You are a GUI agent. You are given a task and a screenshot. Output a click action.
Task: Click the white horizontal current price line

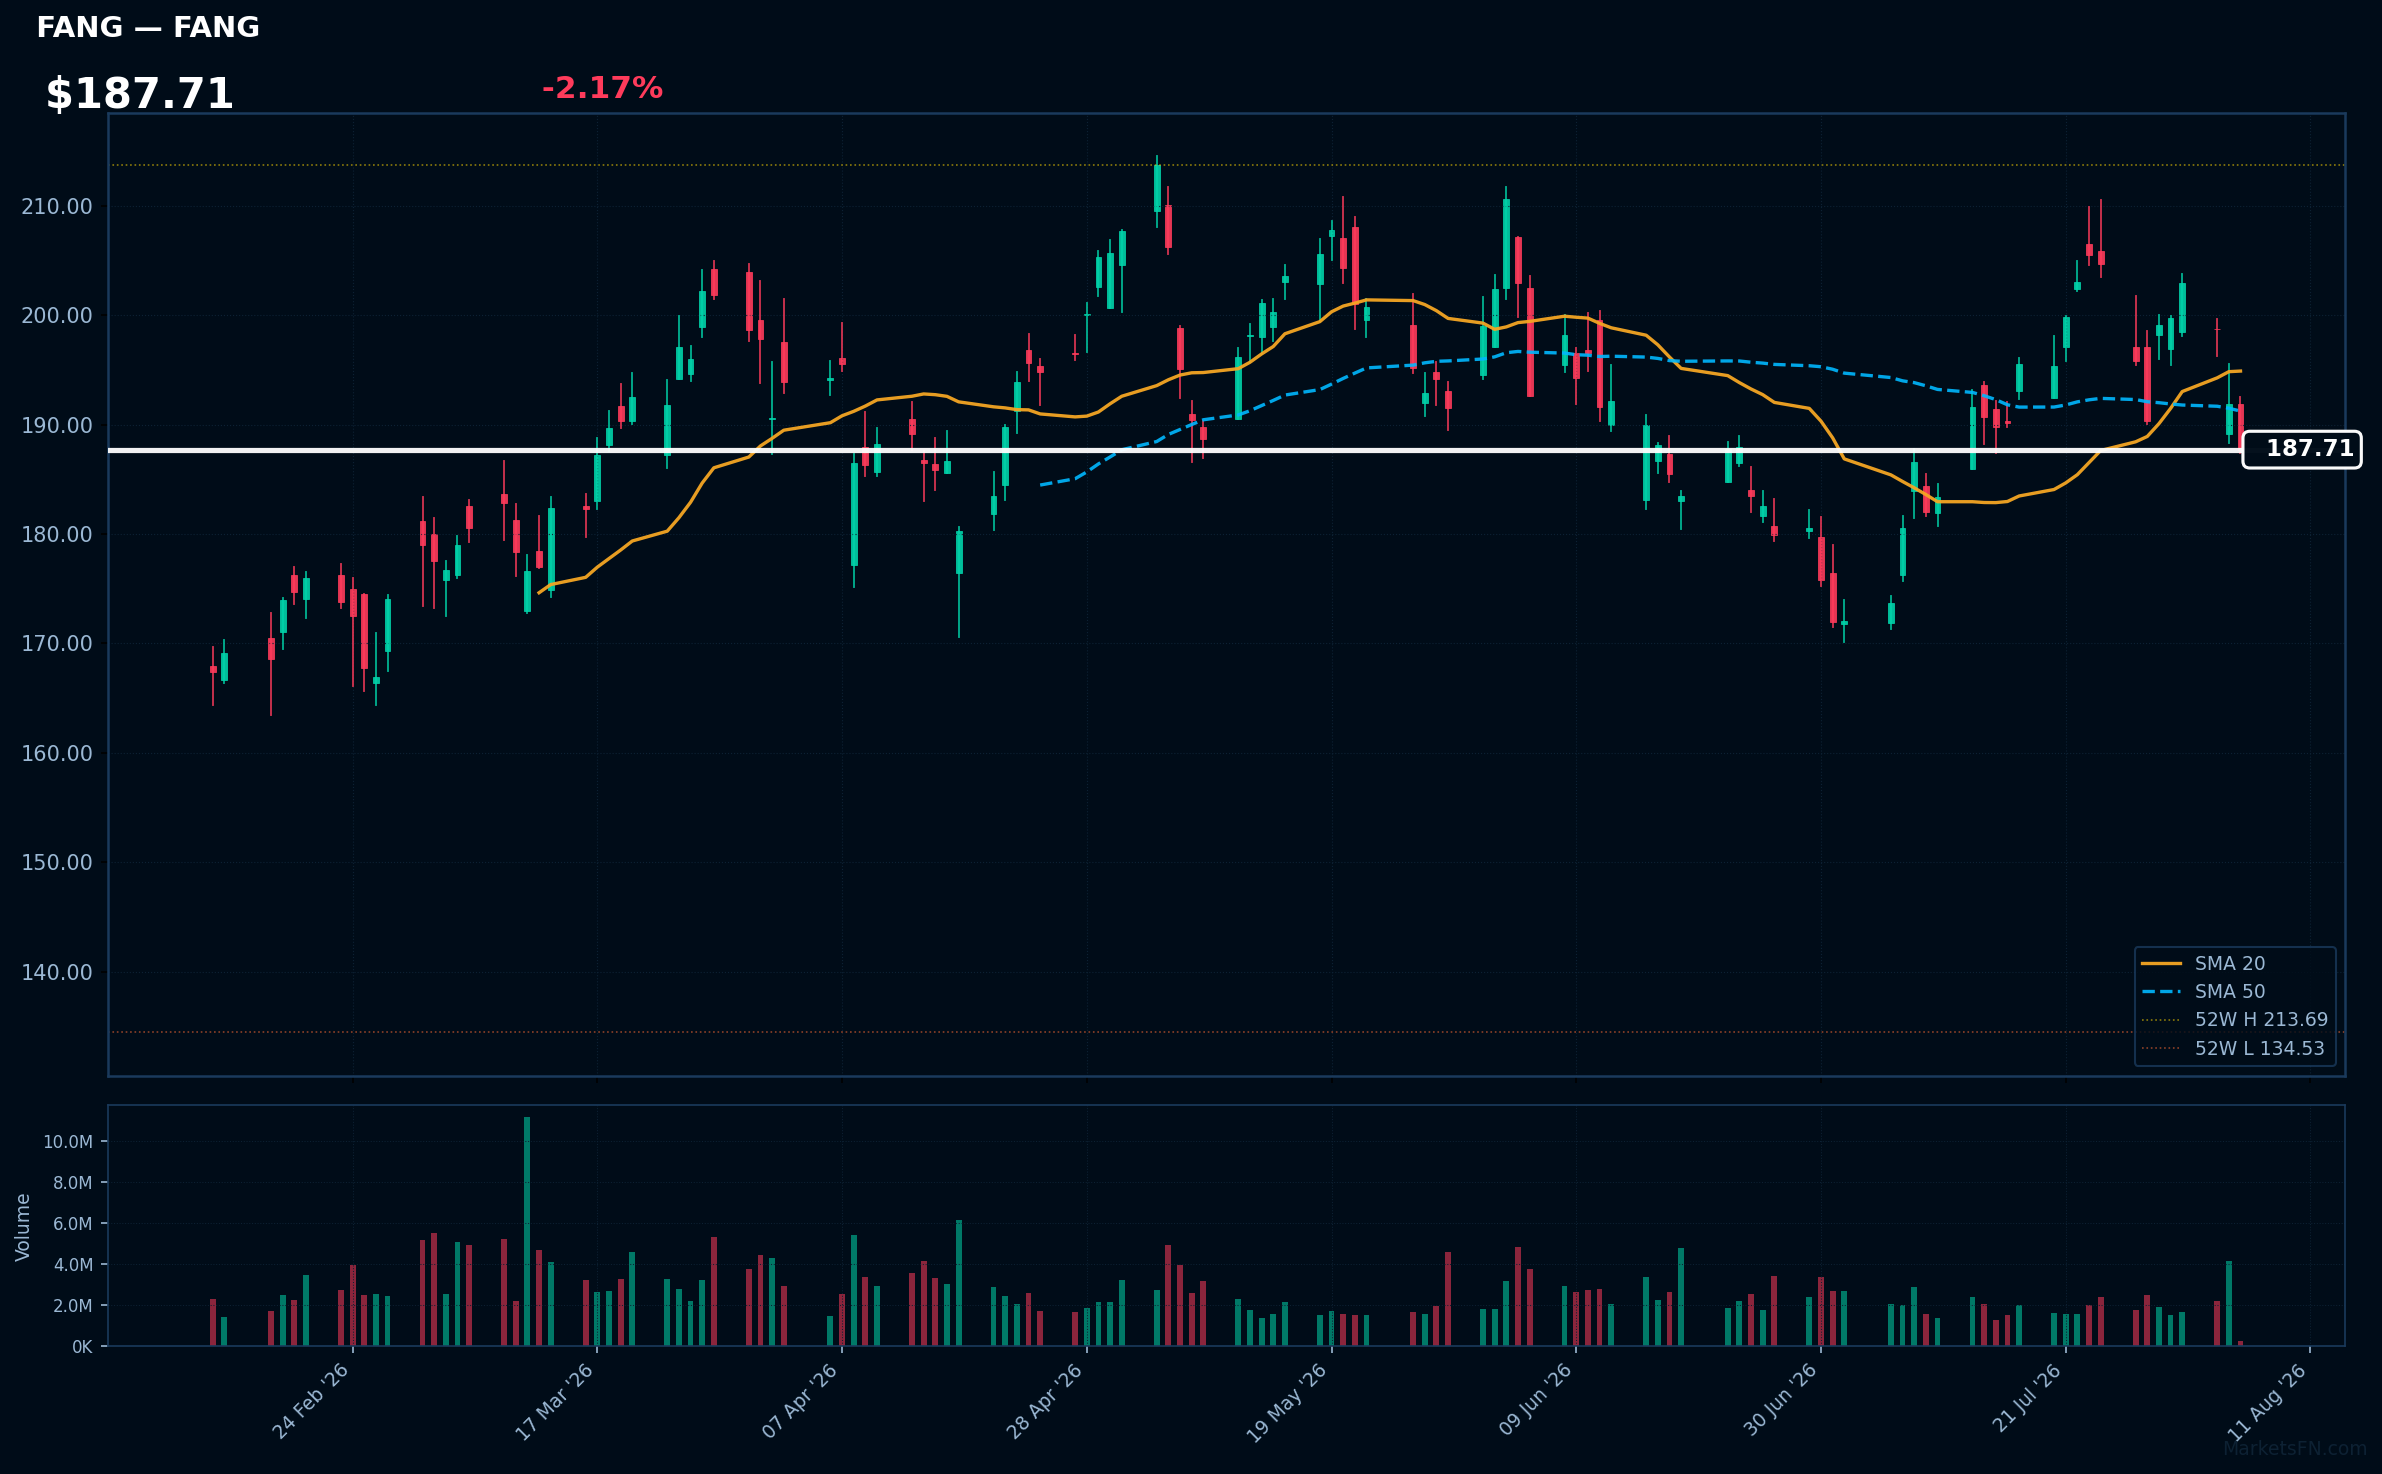click(x=1175, y=450)
